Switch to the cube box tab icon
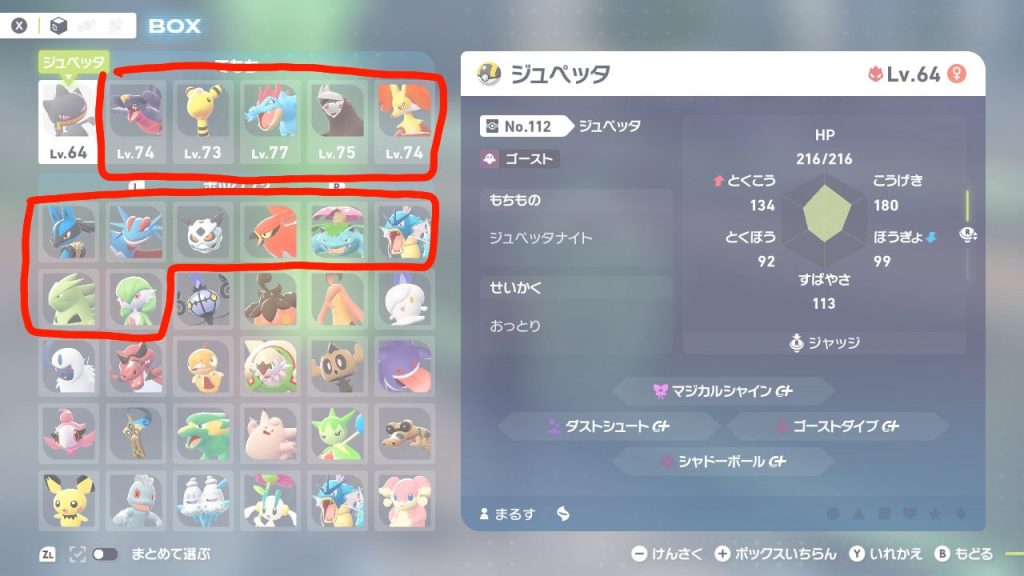This screenshot has height=576, width=1024. [58, 25]
